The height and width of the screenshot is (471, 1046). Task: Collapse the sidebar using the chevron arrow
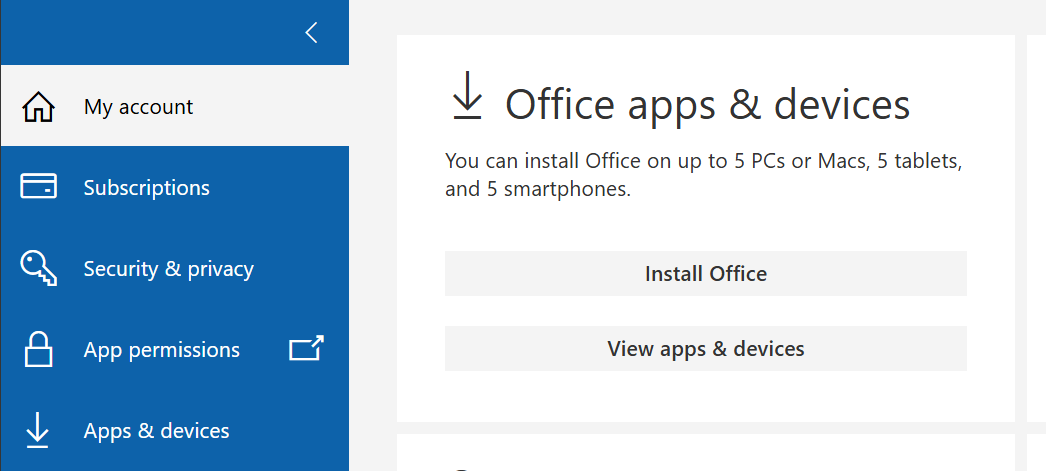tap(311, 32)
